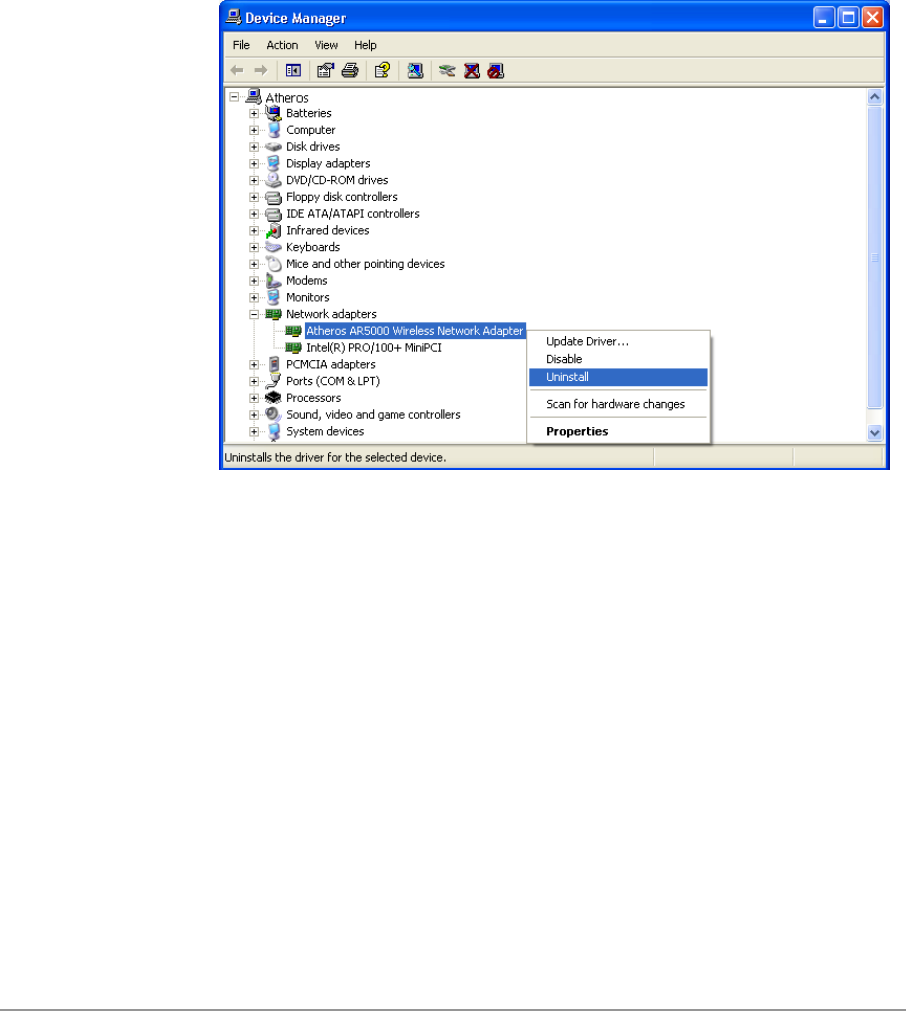Click the Uninstall toolbar icon
Image resolution: width=906 pixels, height=1011 pixels.
click(471, 70)
